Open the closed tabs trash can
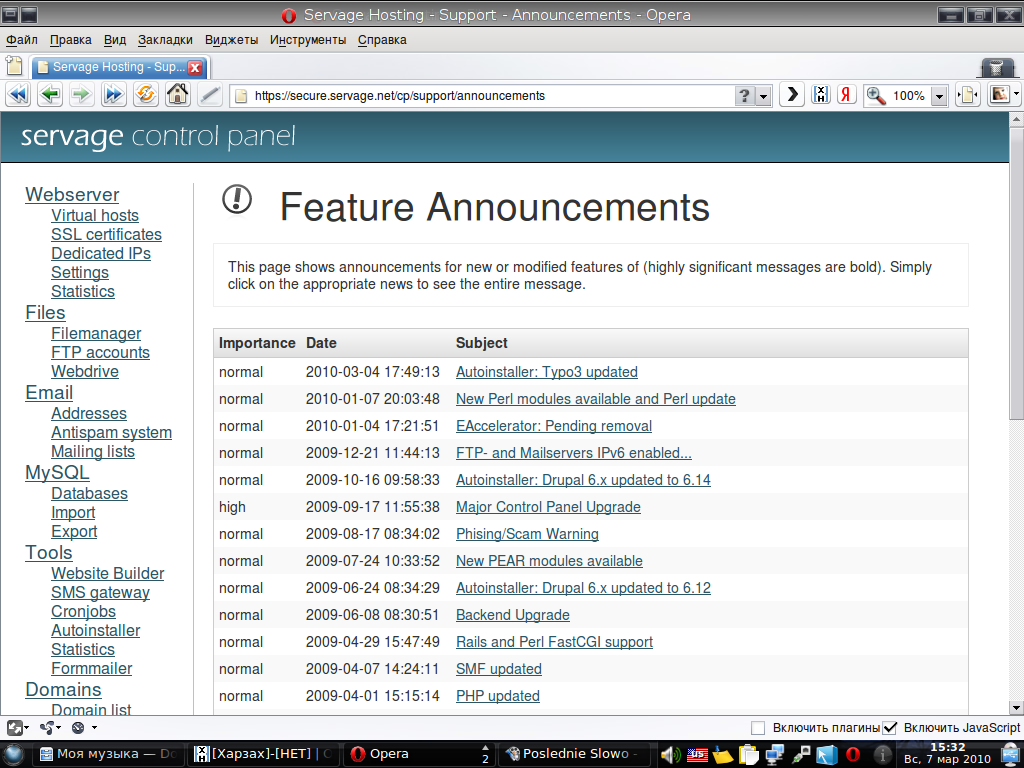This screenshot has height=768, width=1024. click(x=996, y=67)
